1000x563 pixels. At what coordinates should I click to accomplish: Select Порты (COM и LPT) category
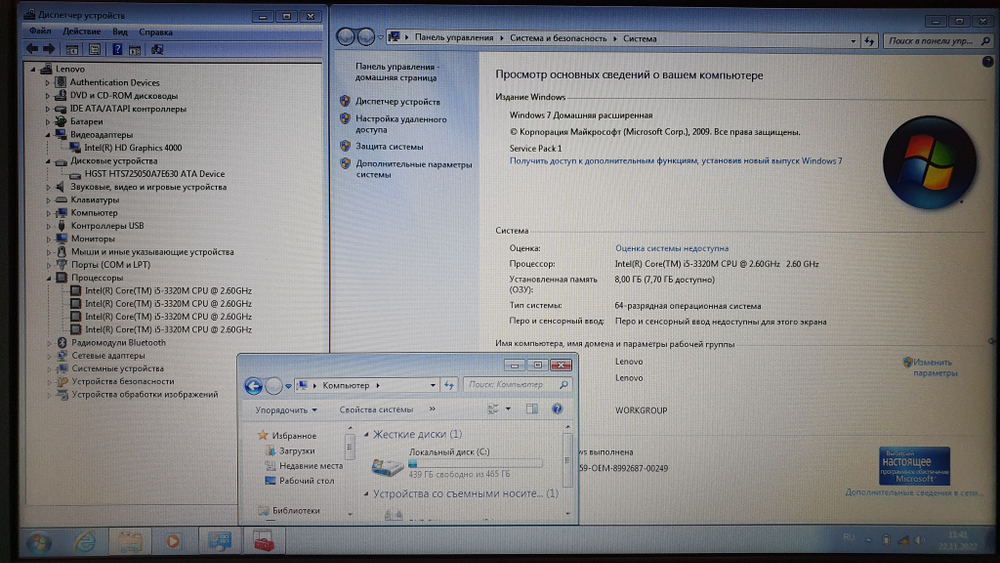110,265
